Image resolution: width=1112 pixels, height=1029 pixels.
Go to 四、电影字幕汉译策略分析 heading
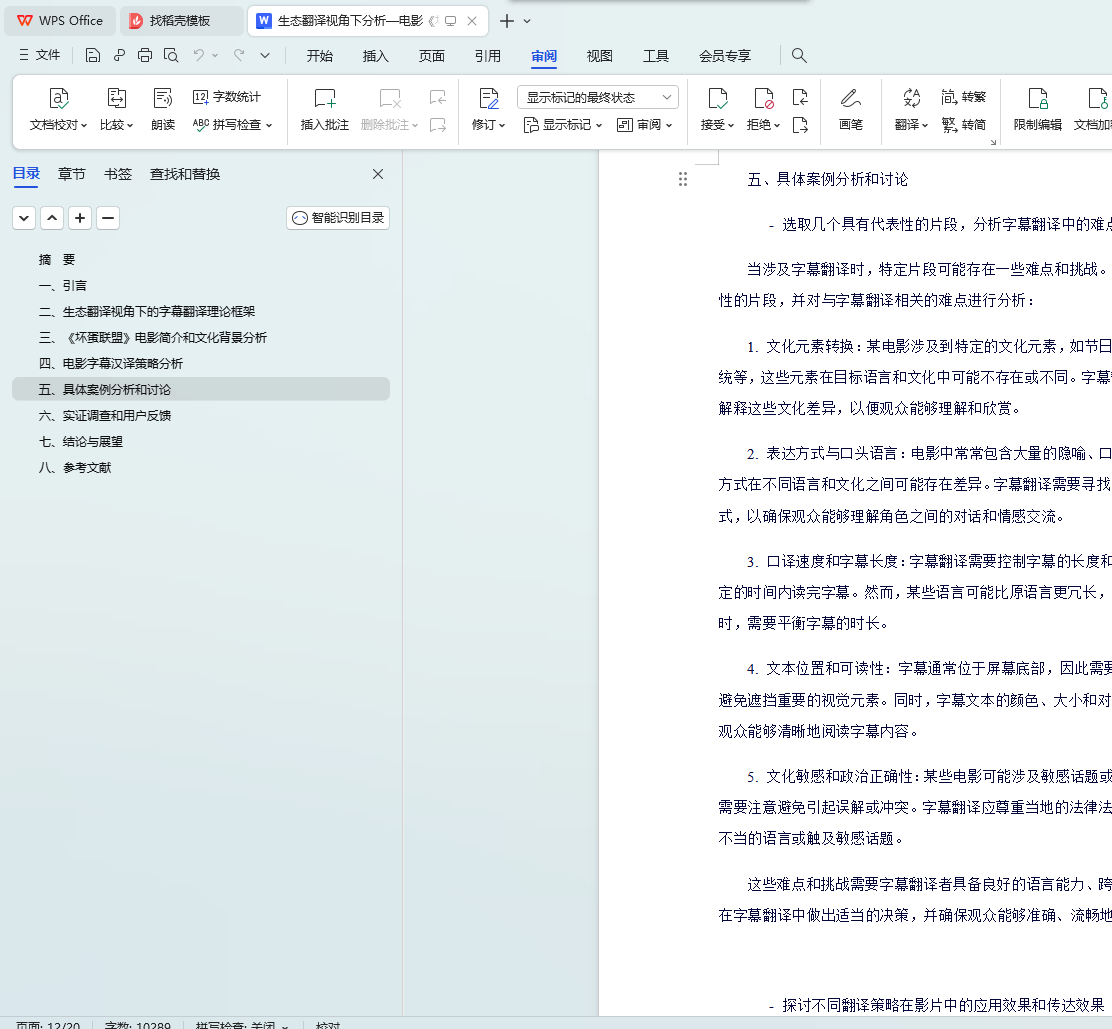[x=111, y=363]
